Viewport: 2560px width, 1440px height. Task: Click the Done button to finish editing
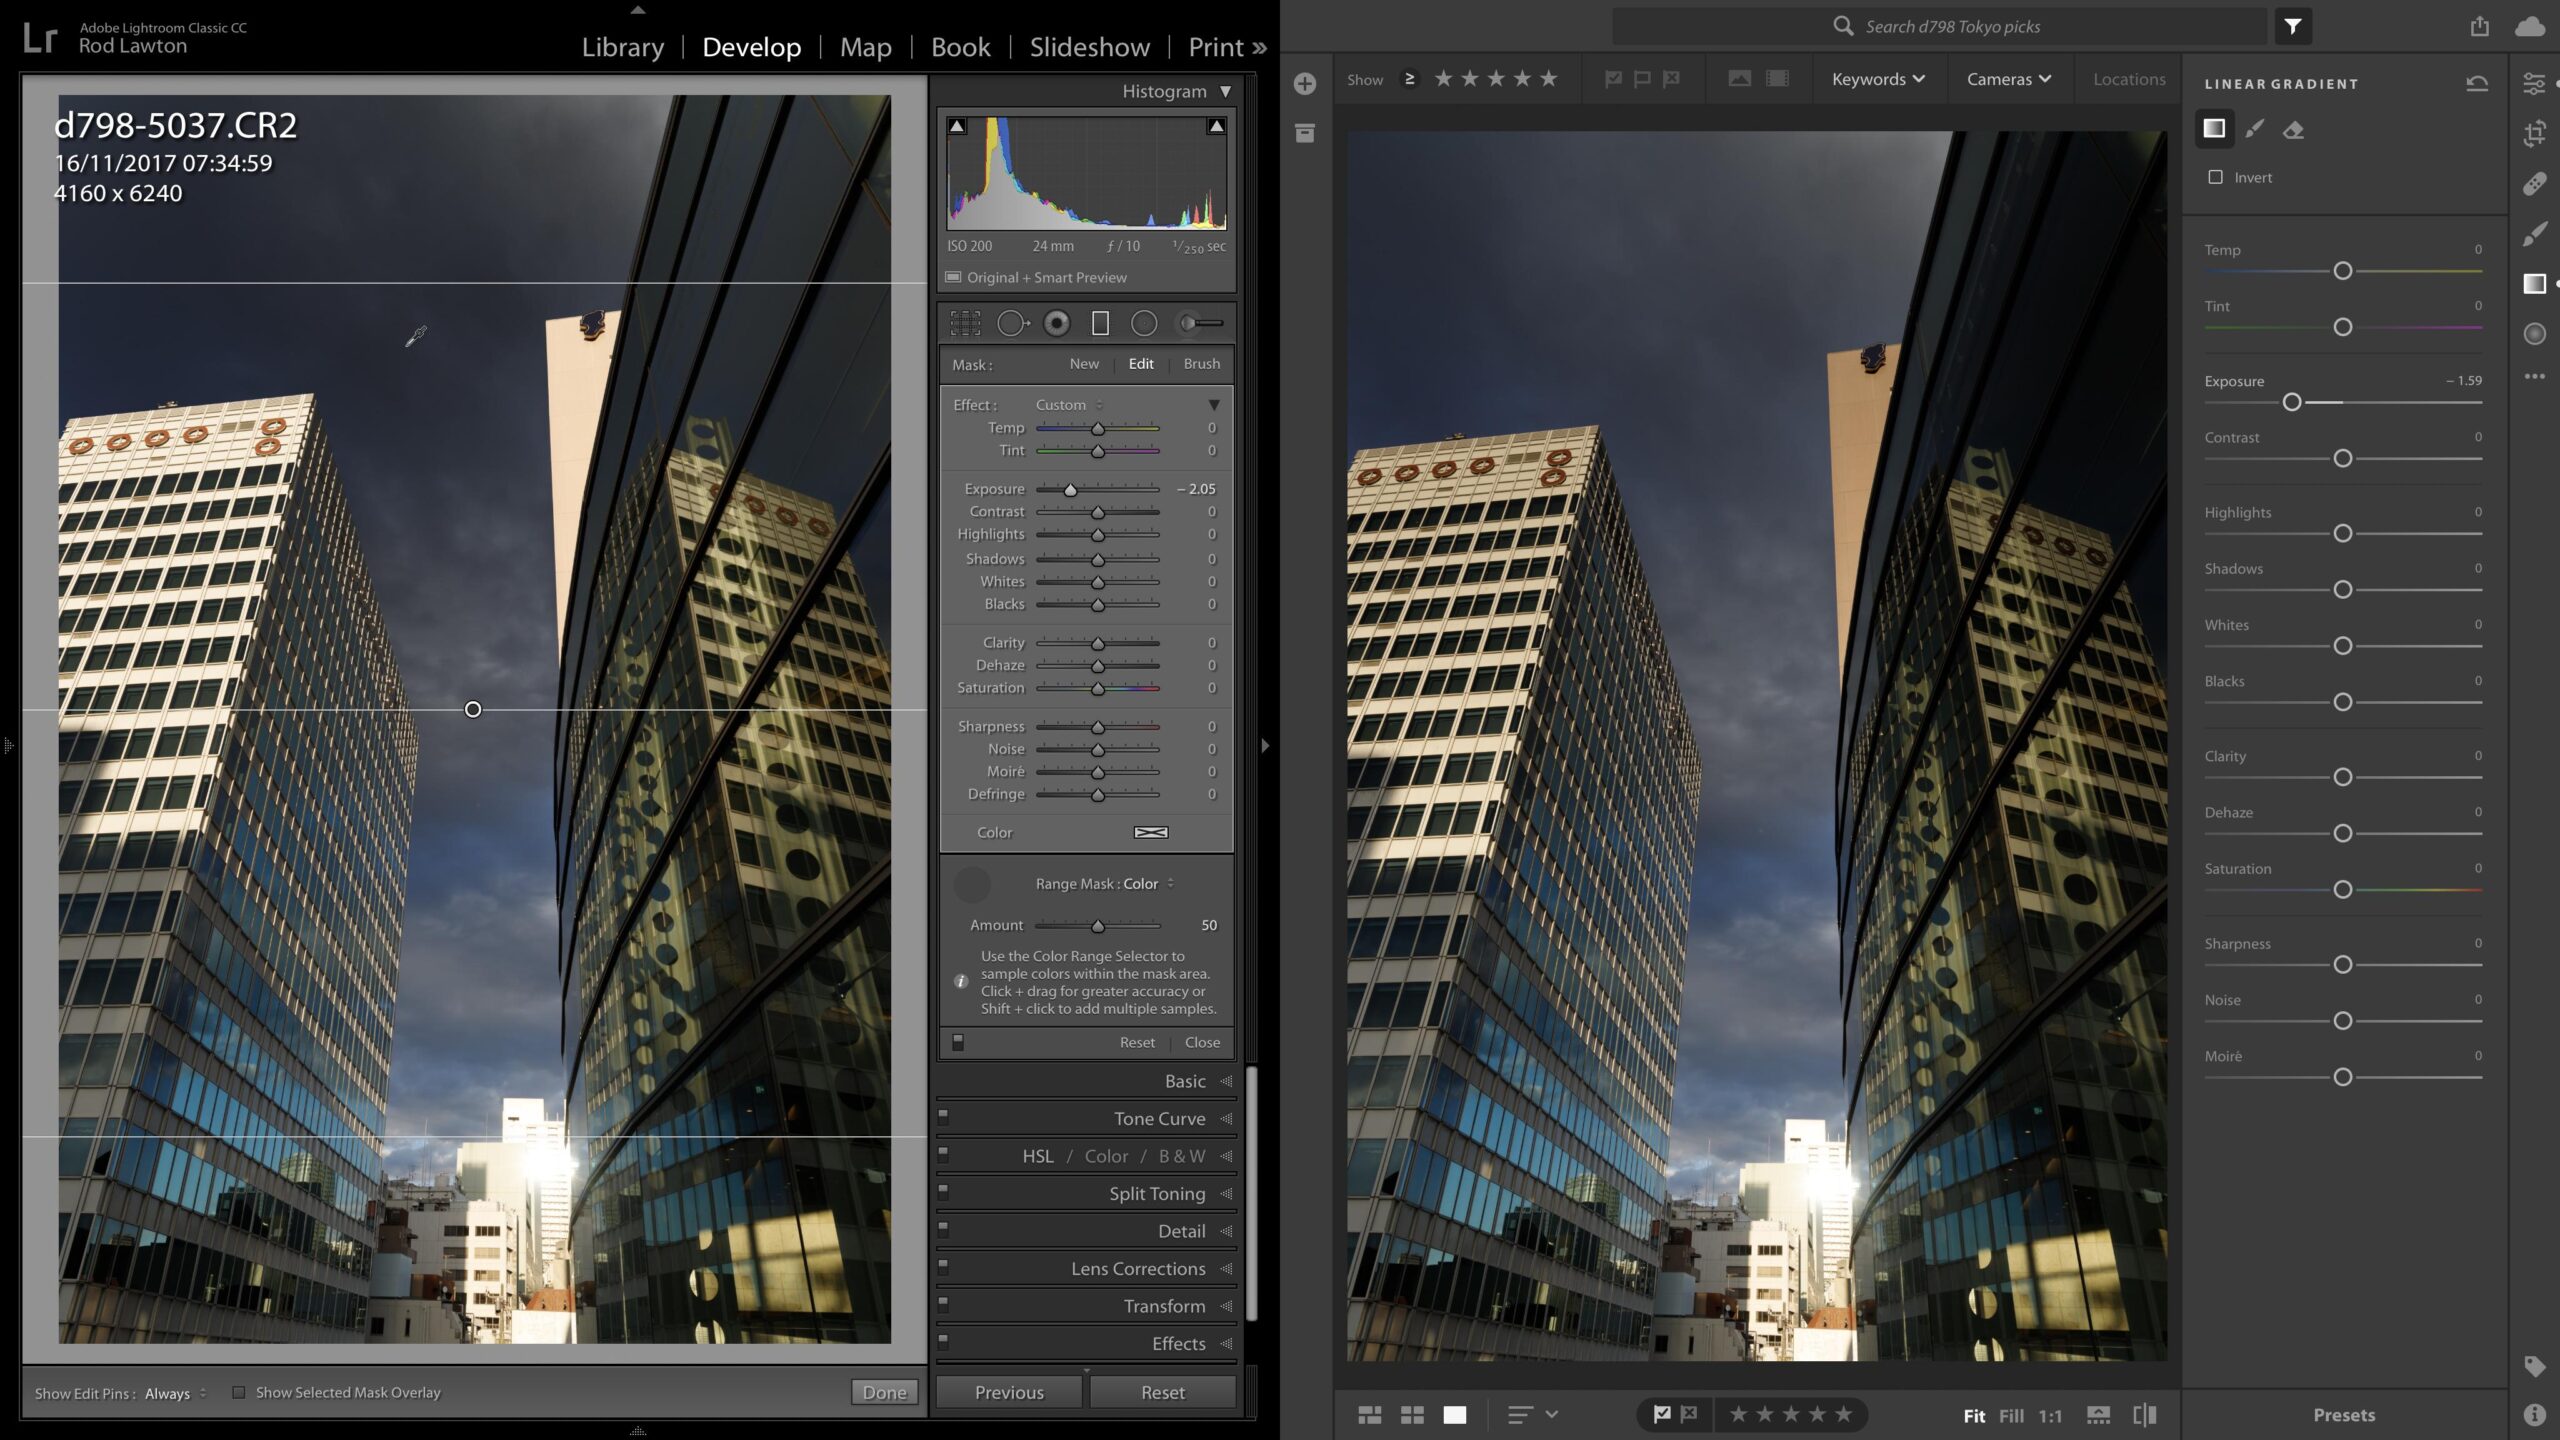[884, 1391]
